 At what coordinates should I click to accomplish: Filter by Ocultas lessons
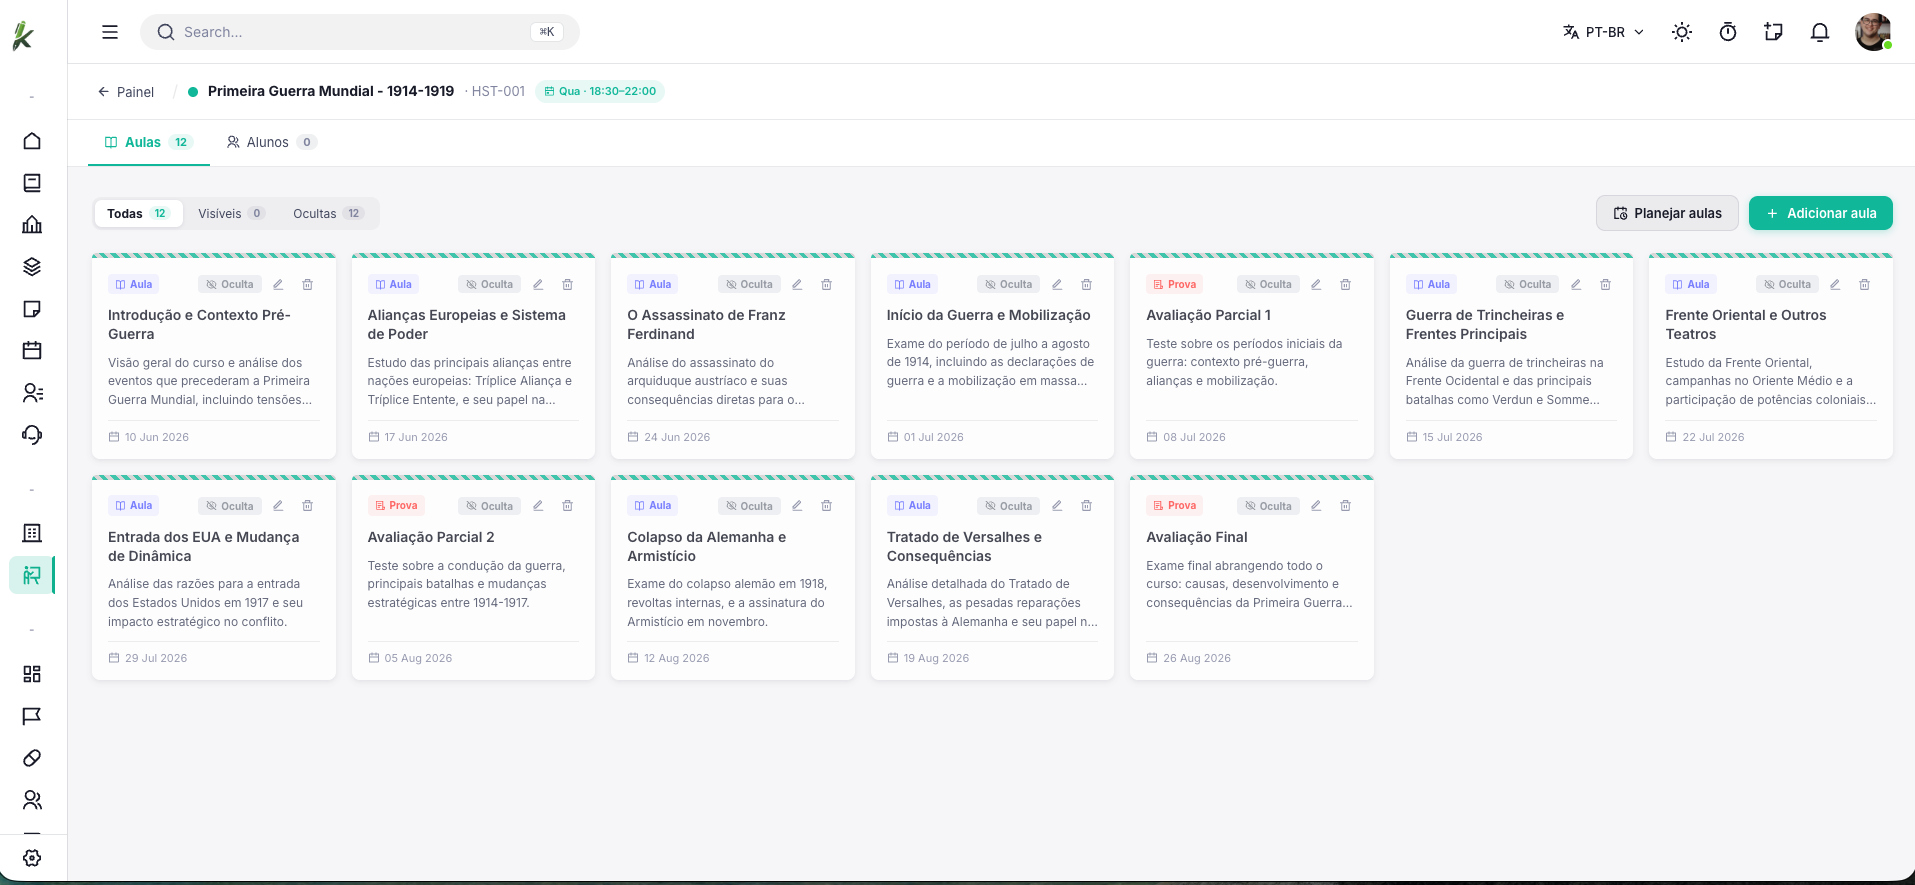tap(328, 213)
